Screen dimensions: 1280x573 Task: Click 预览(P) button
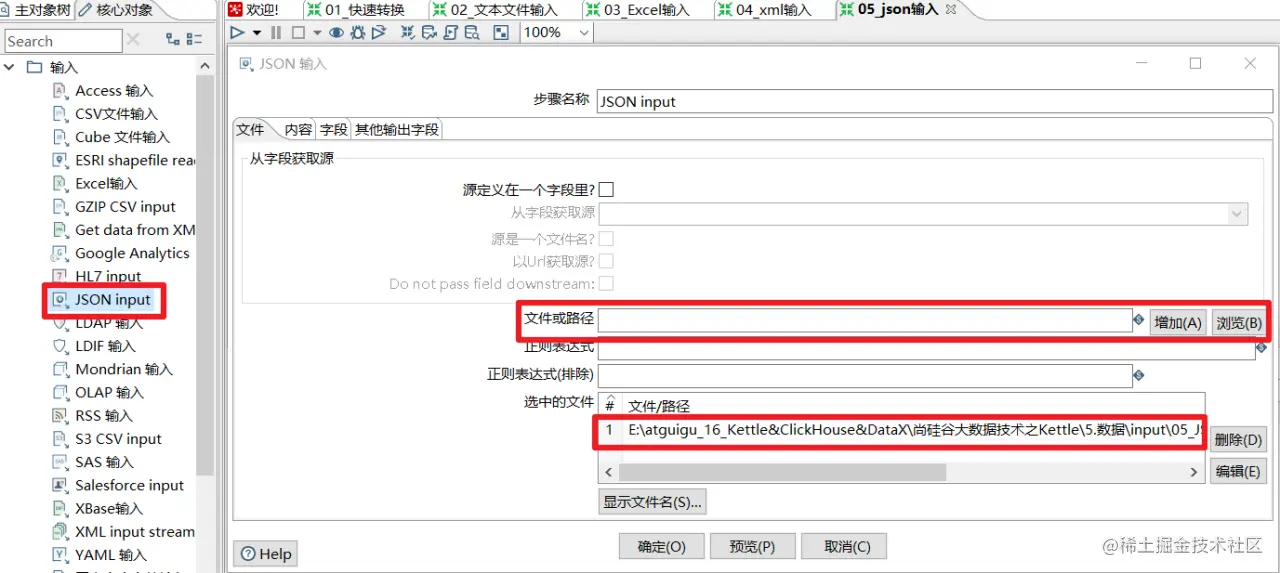point(752,547)
